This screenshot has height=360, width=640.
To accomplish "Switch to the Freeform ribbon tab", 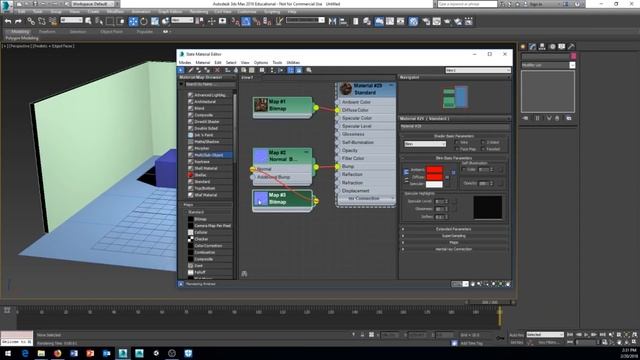I will [x=47, y=31].
